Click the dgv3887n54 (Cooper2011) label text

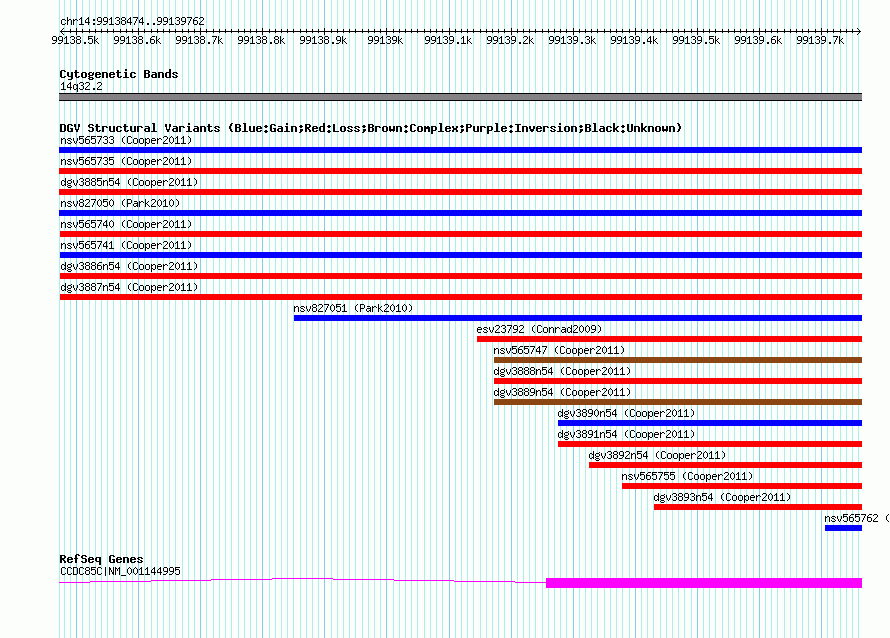click(x=129, y=287)
